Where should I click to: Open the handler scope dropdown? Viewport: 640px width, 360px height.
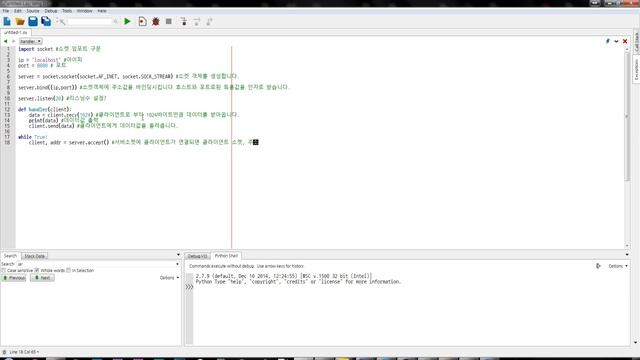31,41
